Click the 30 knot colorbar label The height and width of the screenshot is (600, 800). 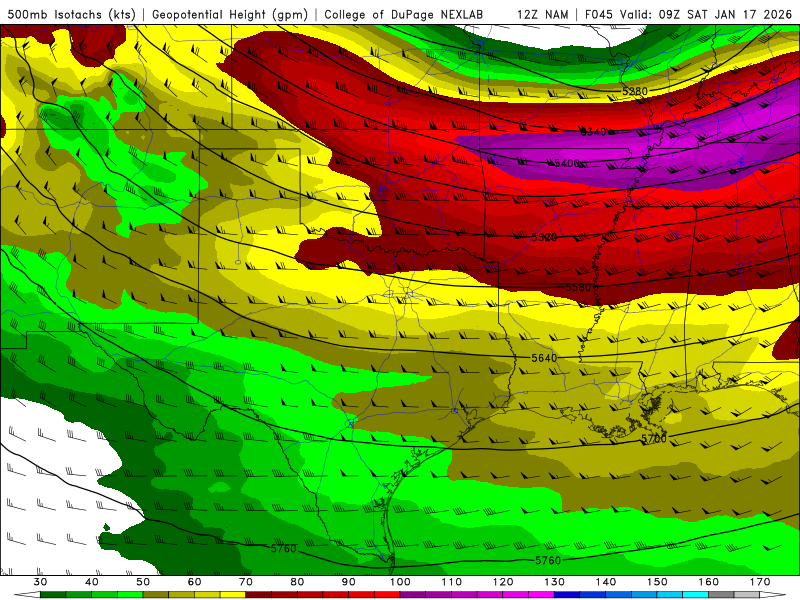pos(40,582)
